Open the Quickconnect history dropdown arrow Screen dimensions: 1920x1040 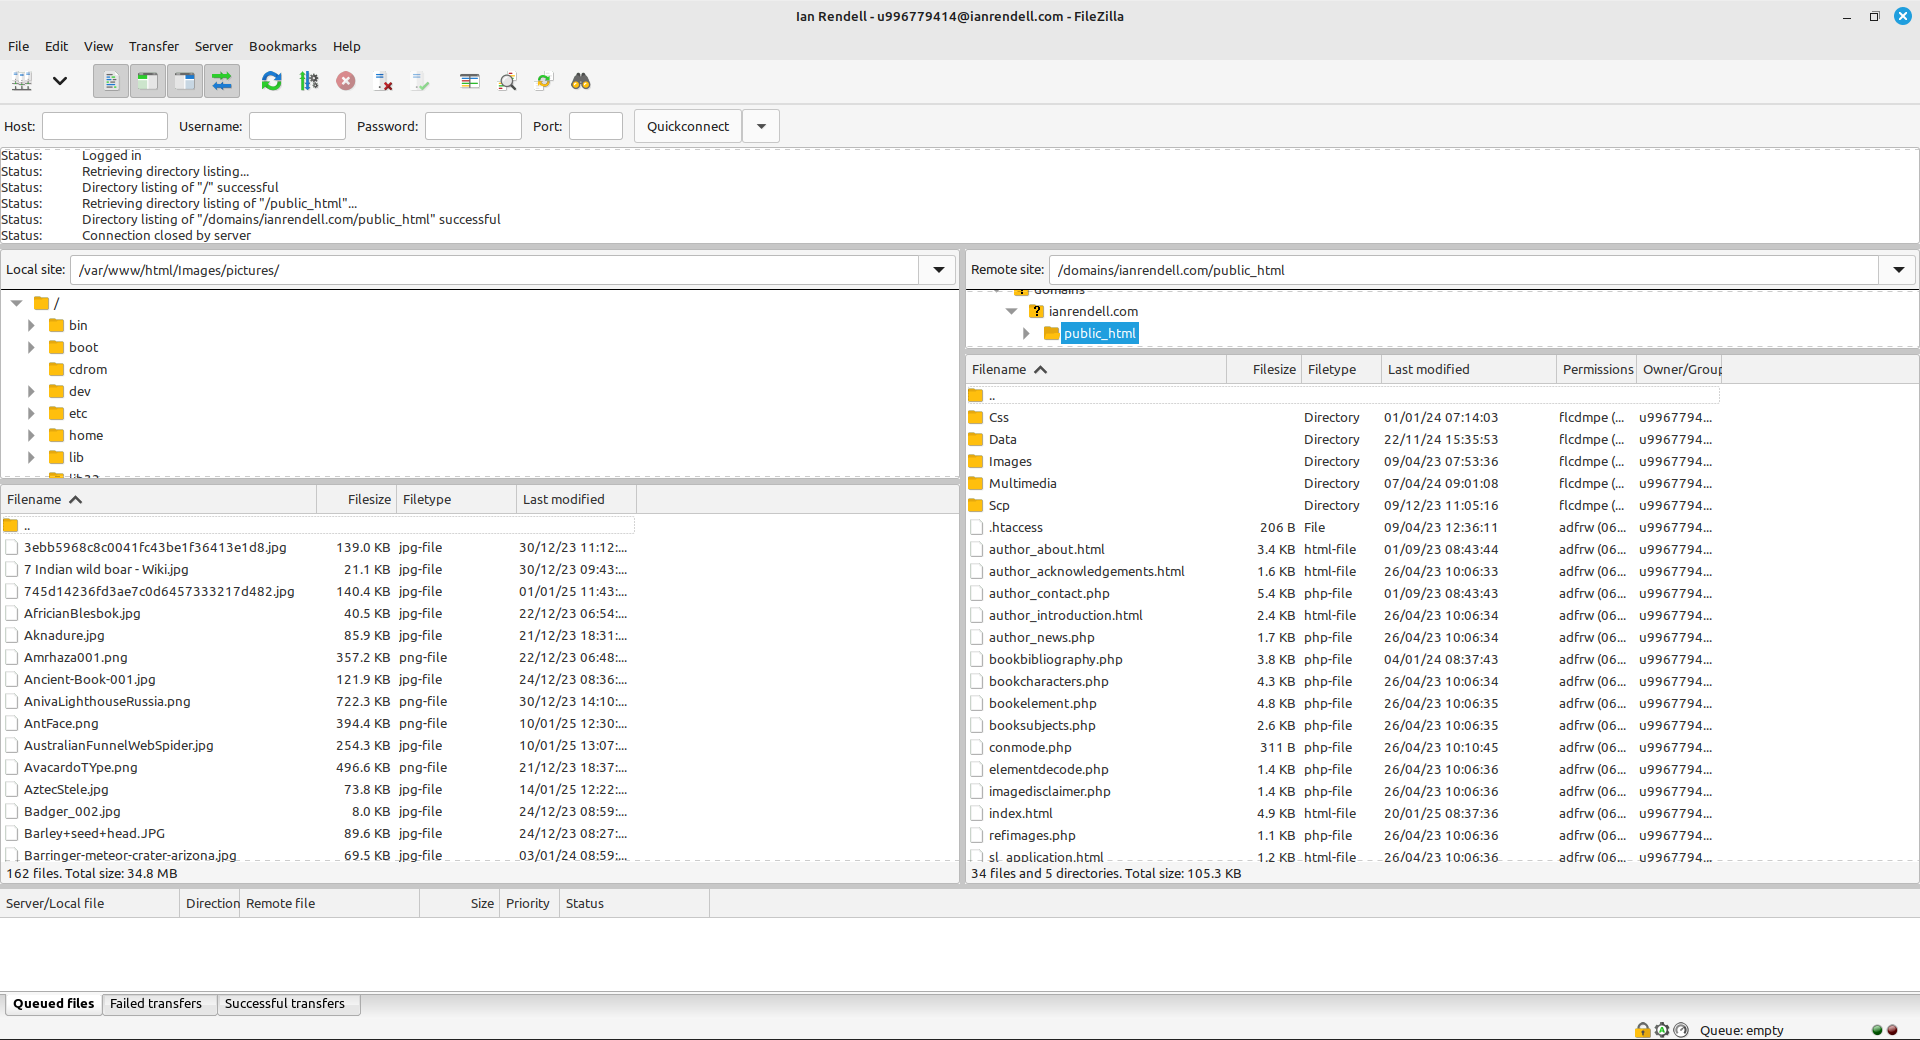pyautogui.click(x=761, y=126)
